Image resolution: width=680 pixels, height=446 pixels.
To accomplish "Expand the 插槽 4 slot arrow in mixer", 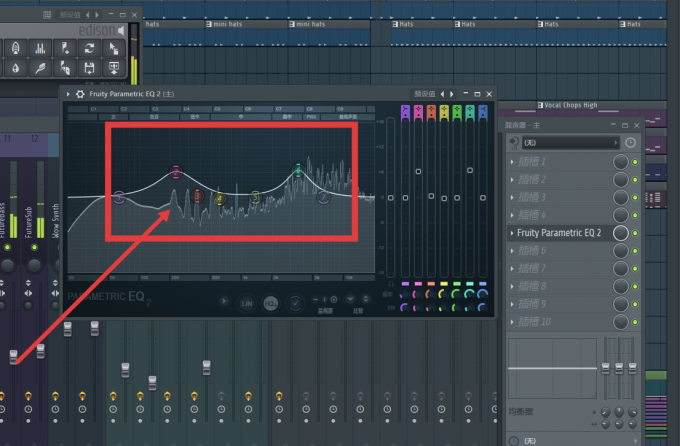I will coord(512,215).
